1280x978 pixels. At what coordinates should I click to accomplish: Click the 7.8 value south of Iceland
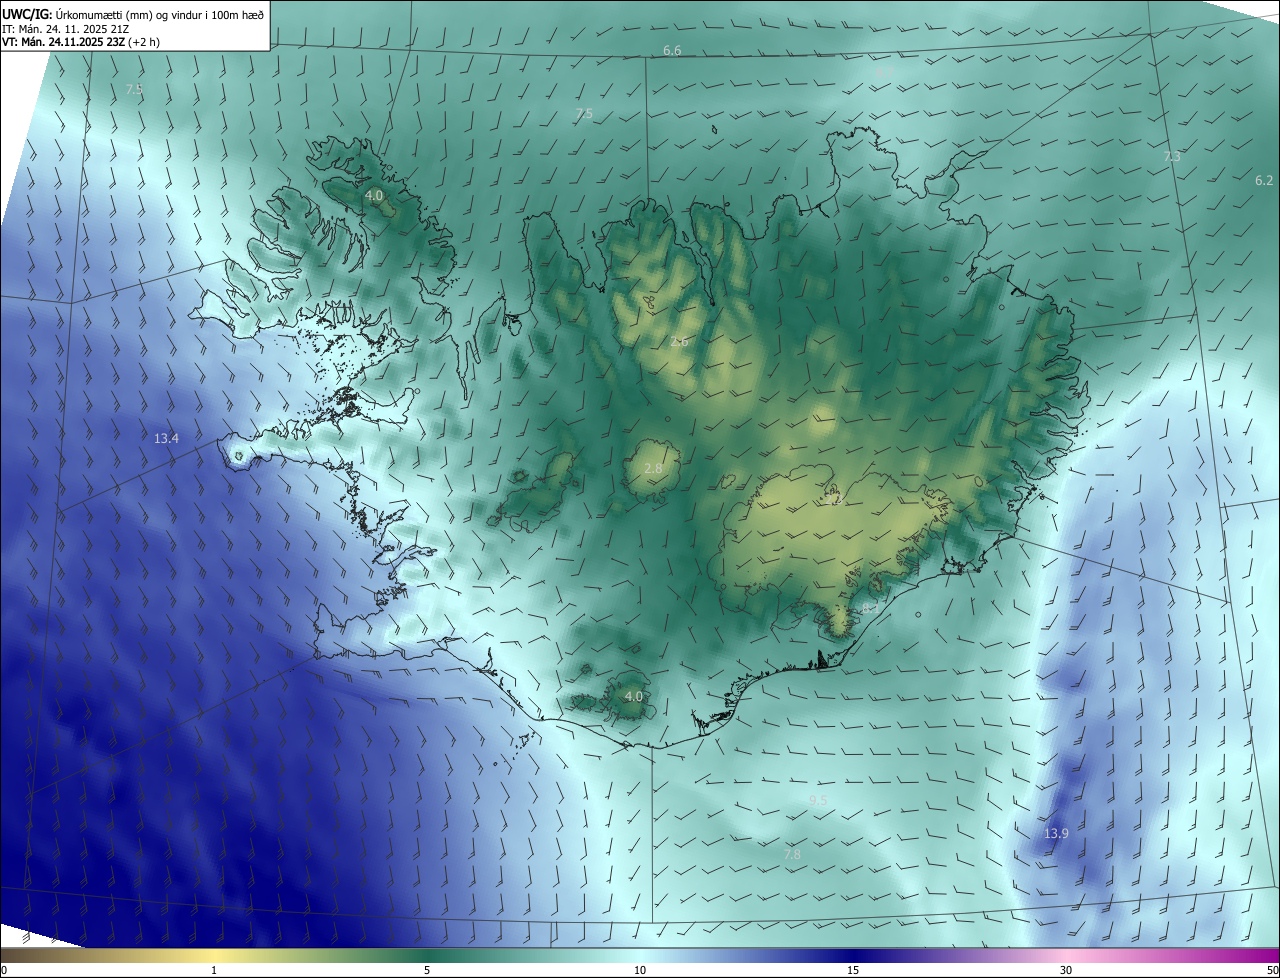(791, 855)
